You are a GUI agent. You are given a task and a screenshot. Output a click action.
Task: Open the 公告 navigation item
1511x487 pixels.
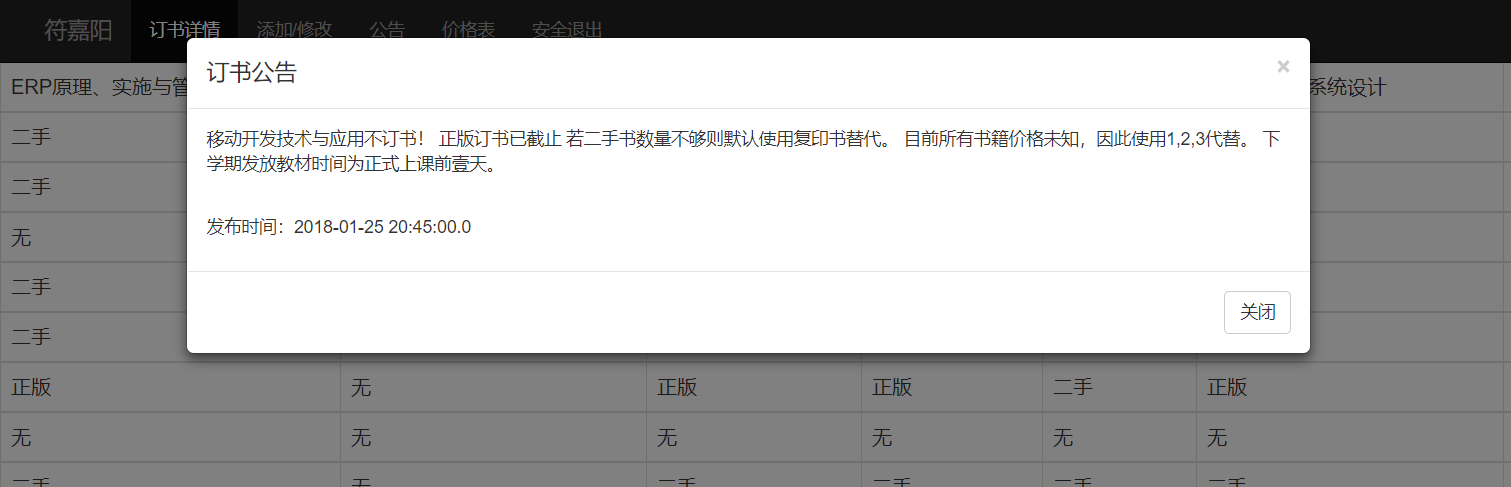click(x=387, y=30)
